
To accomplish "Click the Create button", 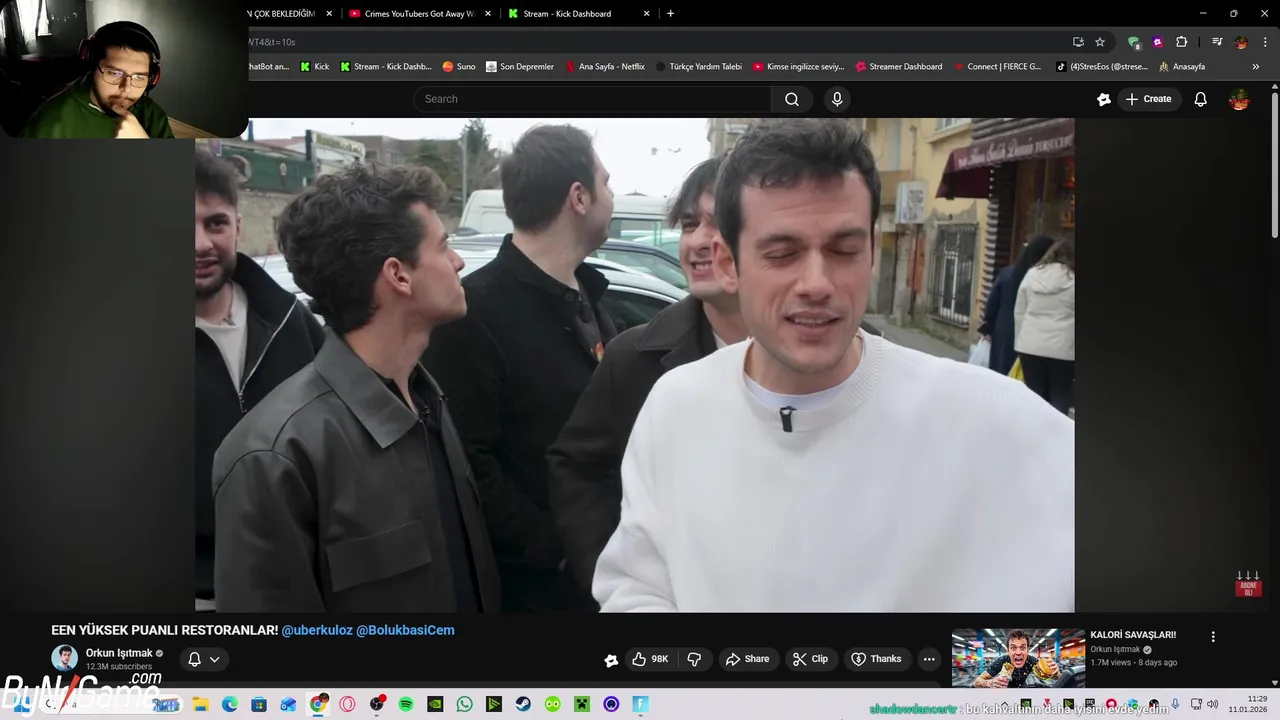I will 1148,99.
